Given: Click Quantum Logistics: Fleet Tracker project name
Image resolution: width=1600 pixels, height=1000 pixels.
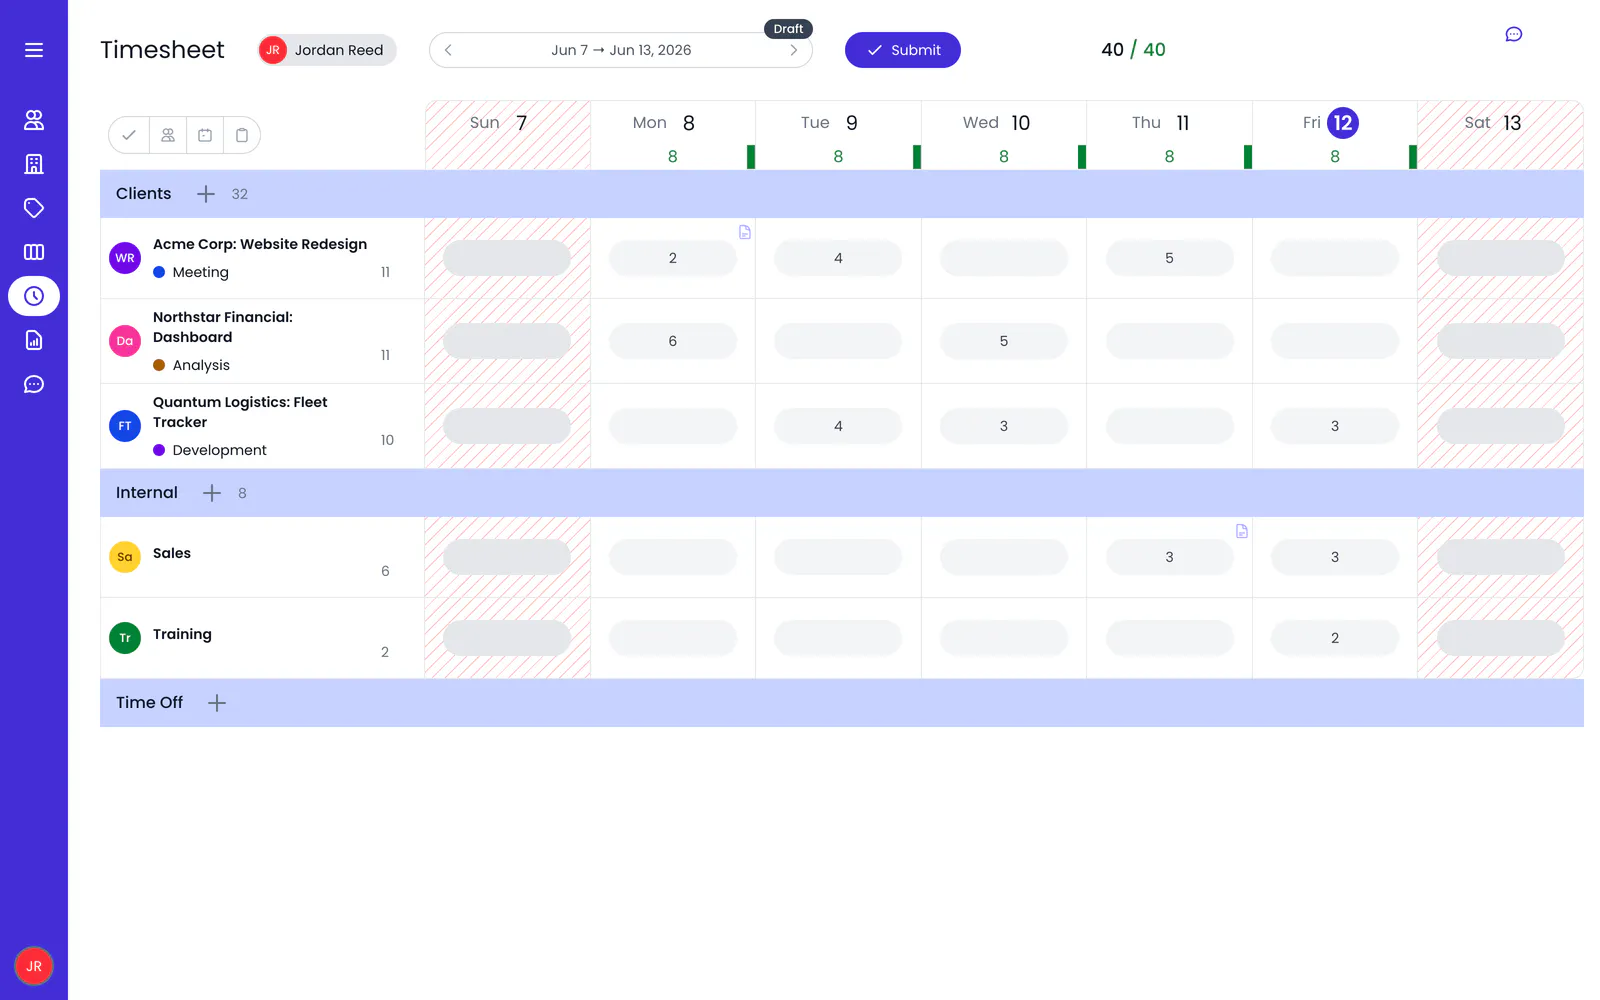Looking at the screenshot, I should tap(240, 412).
